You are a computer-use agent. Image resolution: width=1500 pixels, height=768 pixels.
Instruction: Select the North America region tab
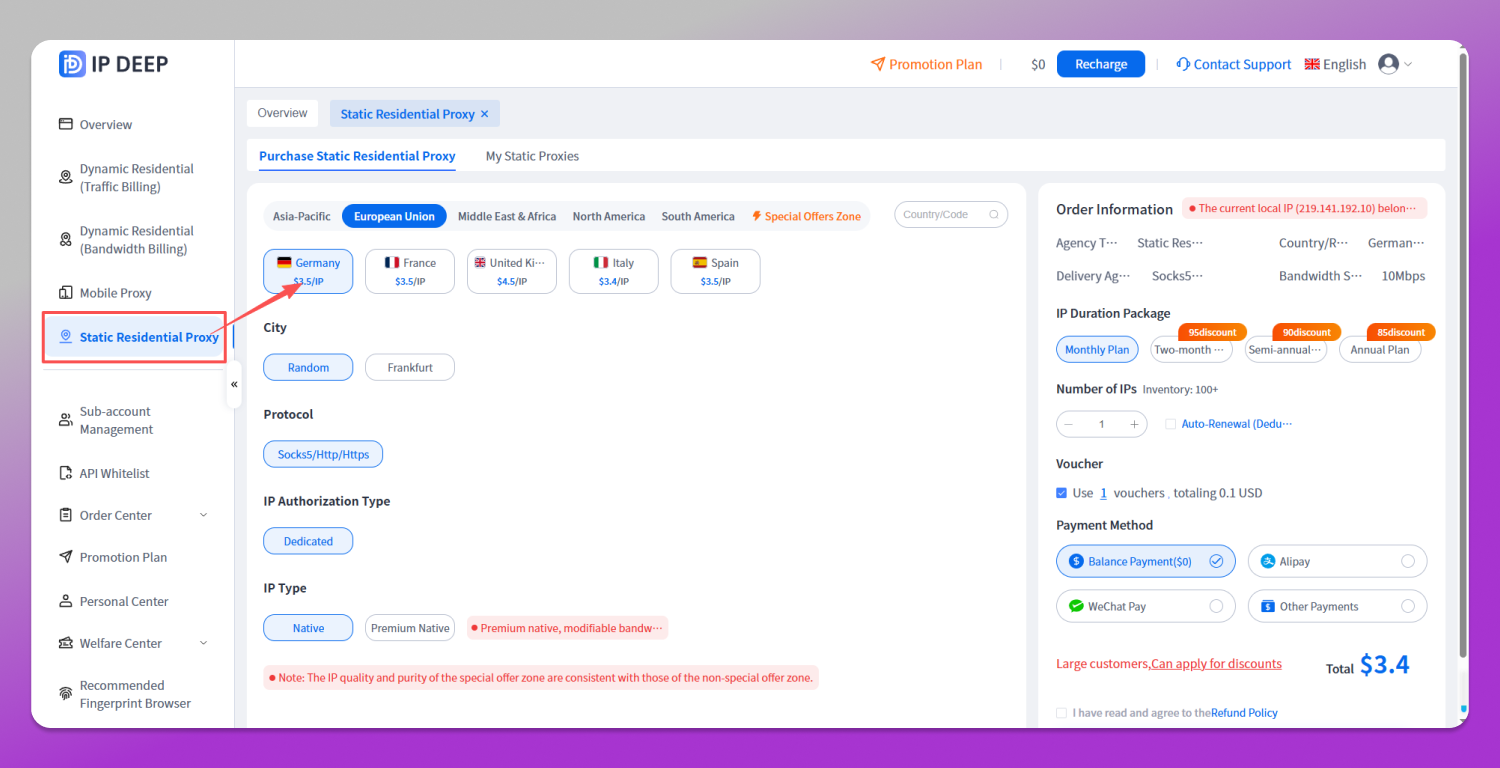pos(609,216)
